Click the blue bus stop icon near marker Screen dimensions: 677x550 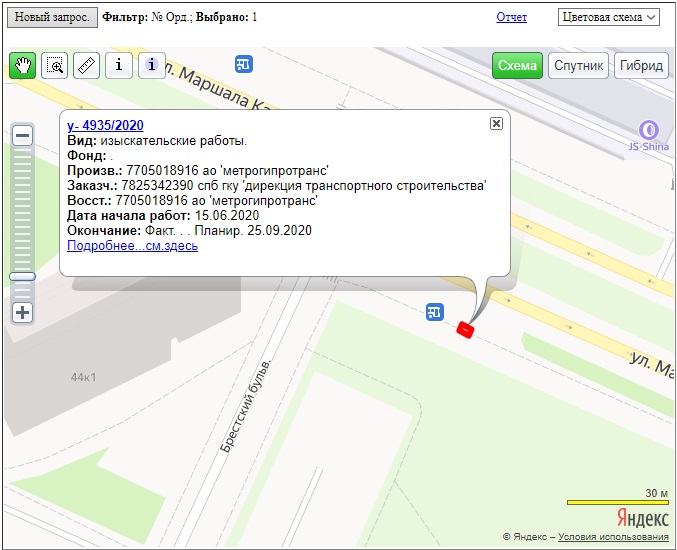434,312
